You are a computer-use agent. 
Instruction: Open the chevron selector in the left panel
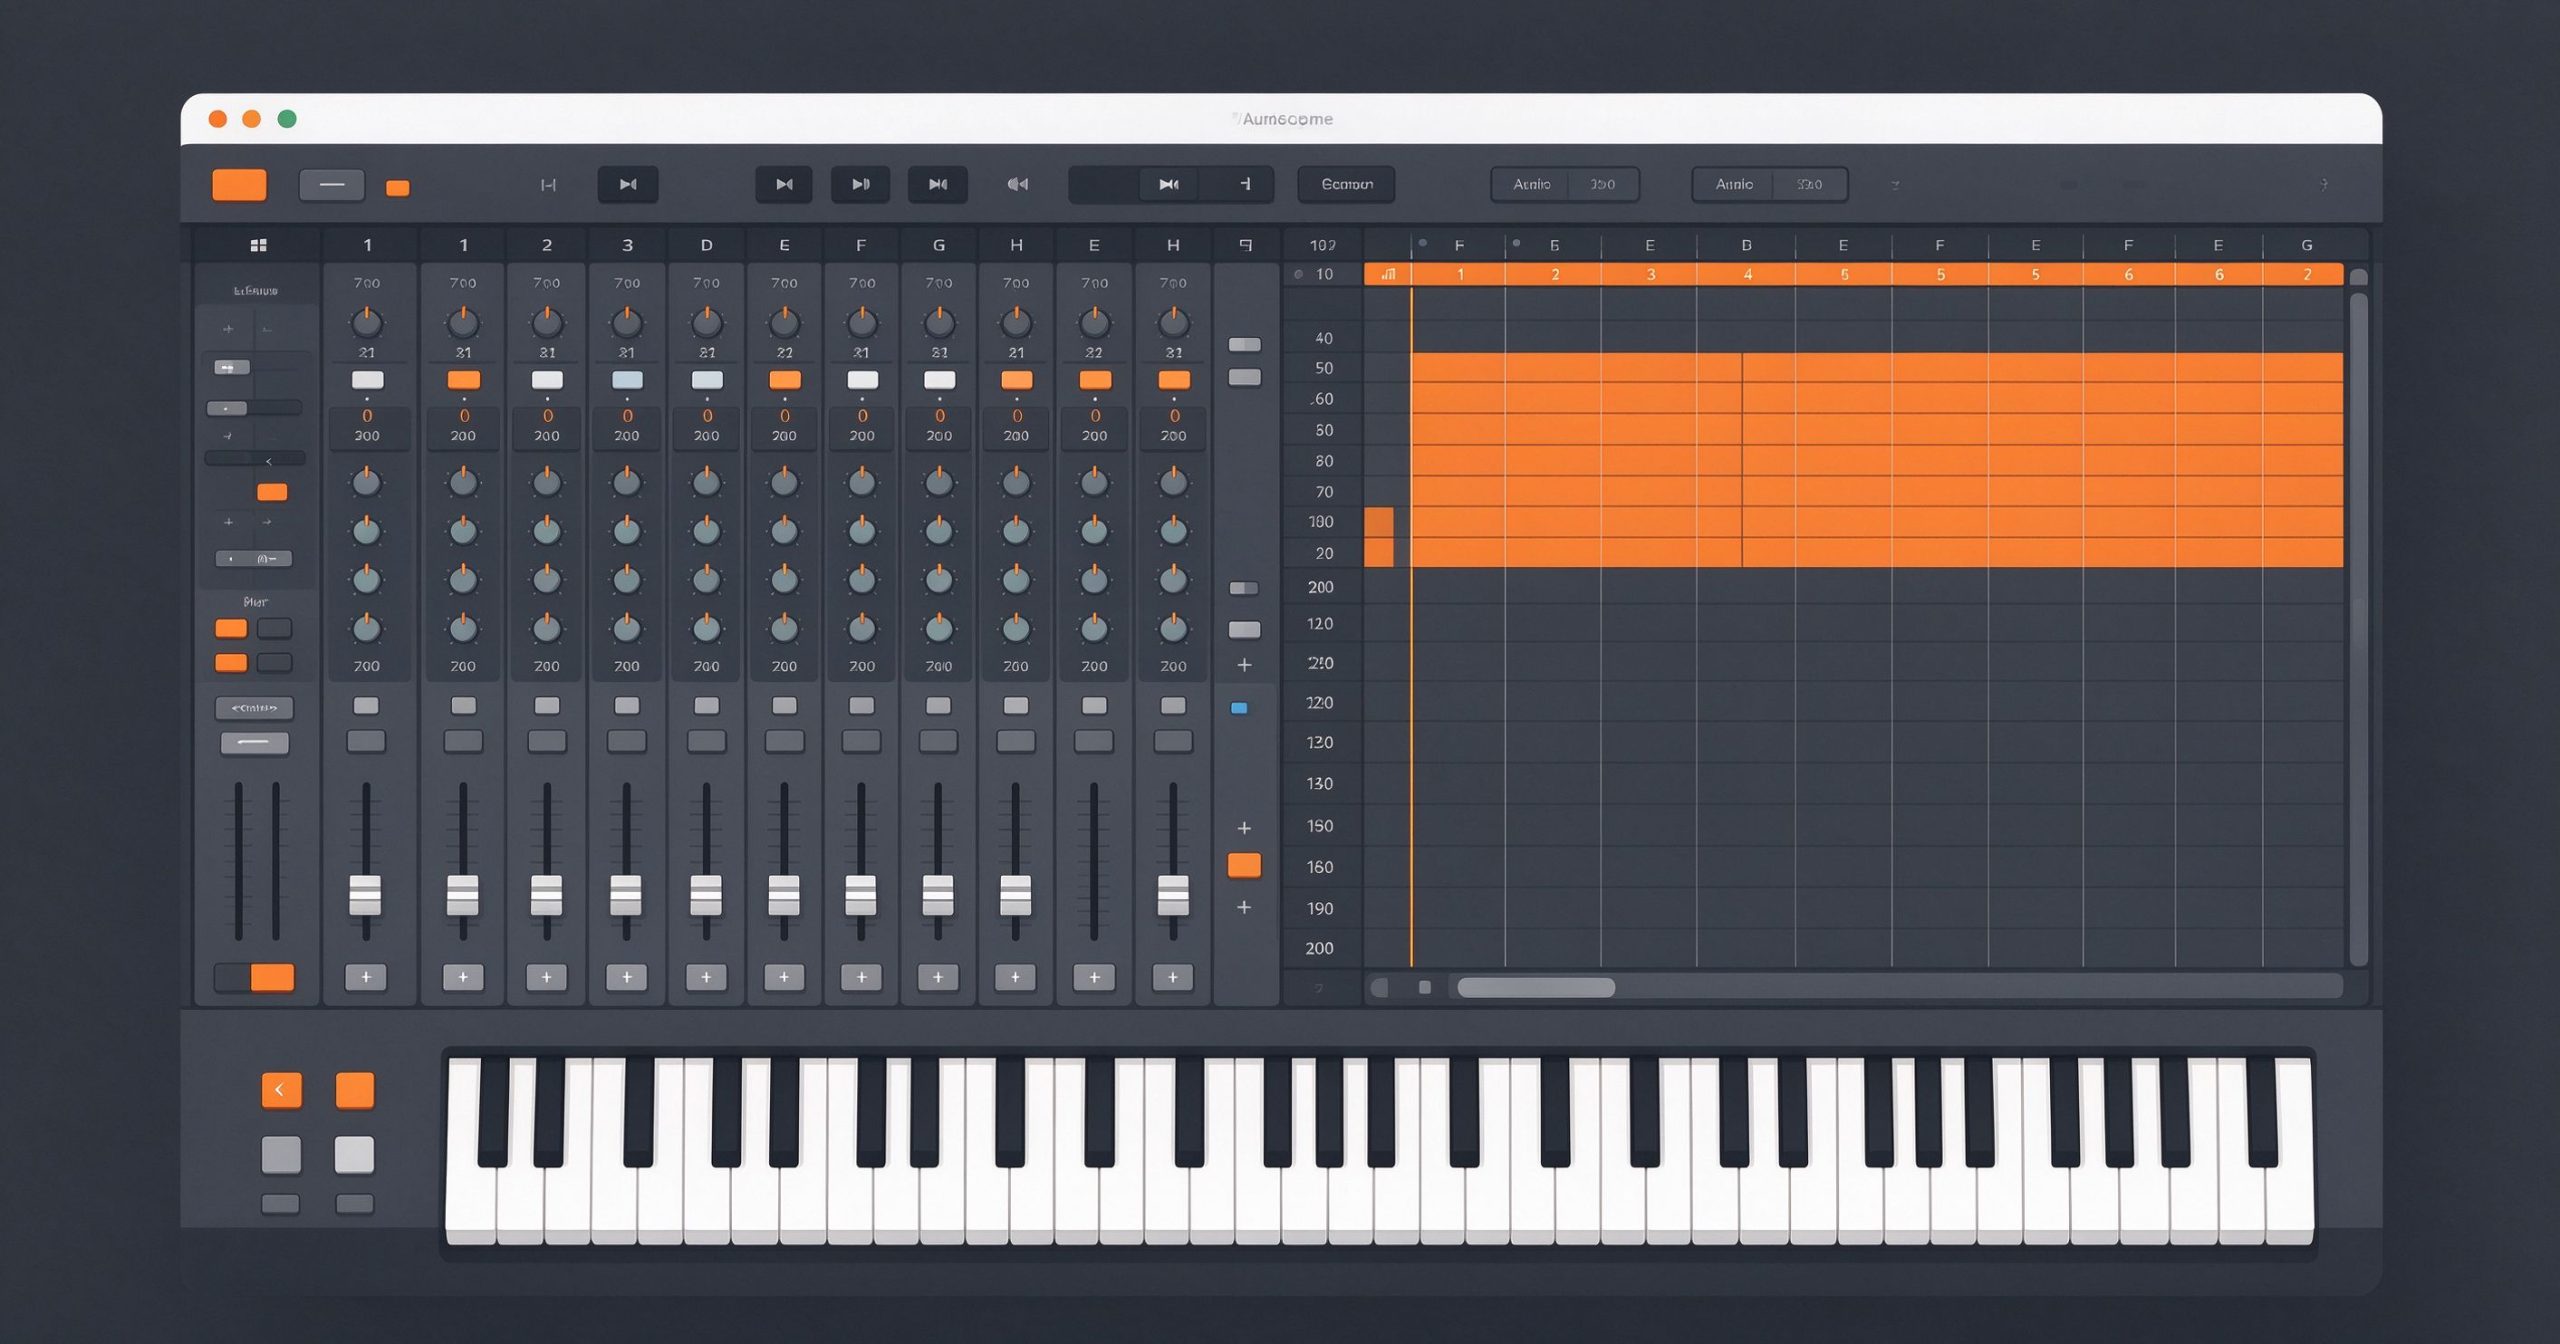pyautogui.click(x=255, y=459)
